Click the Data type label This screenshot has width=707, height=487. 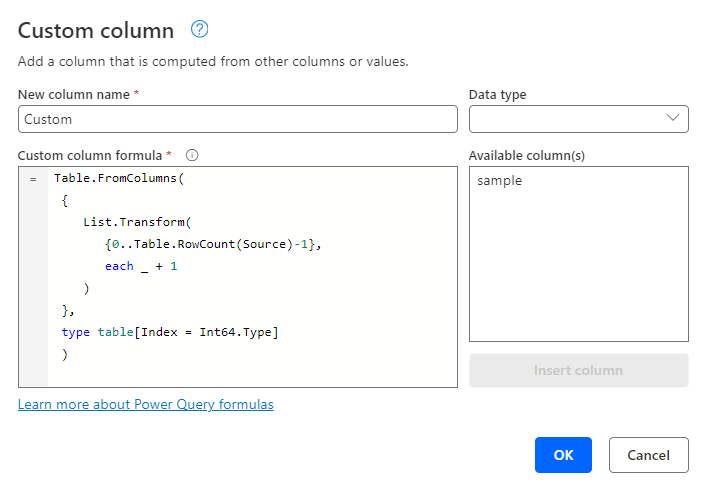pyautogui.click(x=497, y=95)
